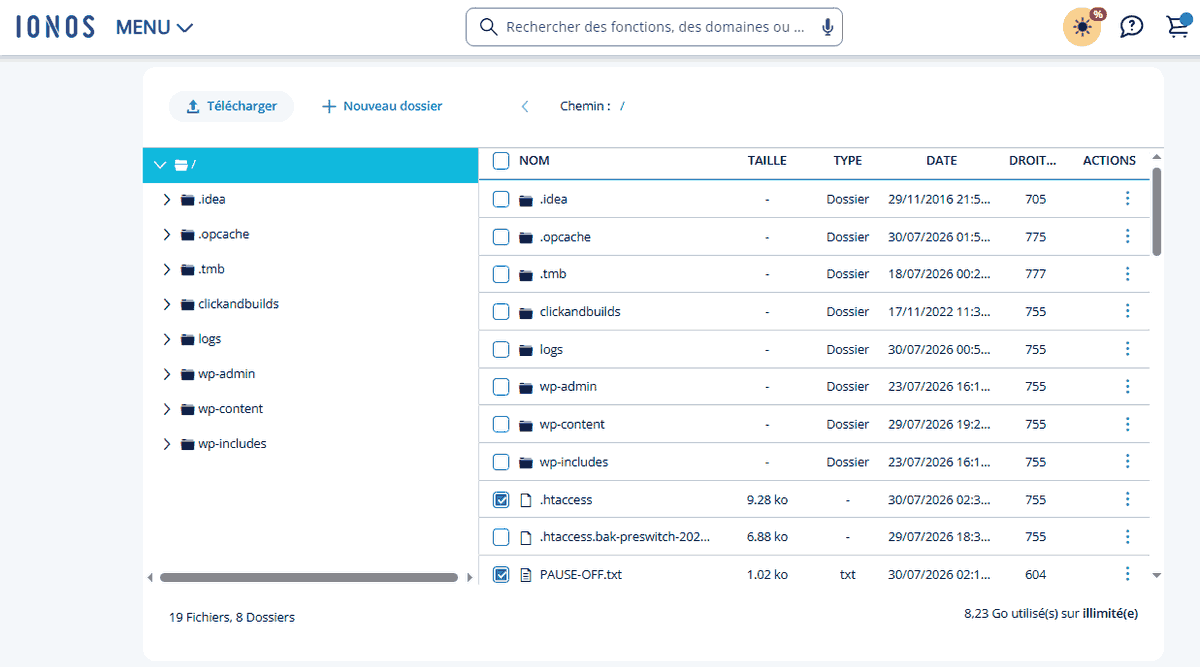Click the sun promotions icon
The image size is (1200, 667).
click(x=1082, y=27)
